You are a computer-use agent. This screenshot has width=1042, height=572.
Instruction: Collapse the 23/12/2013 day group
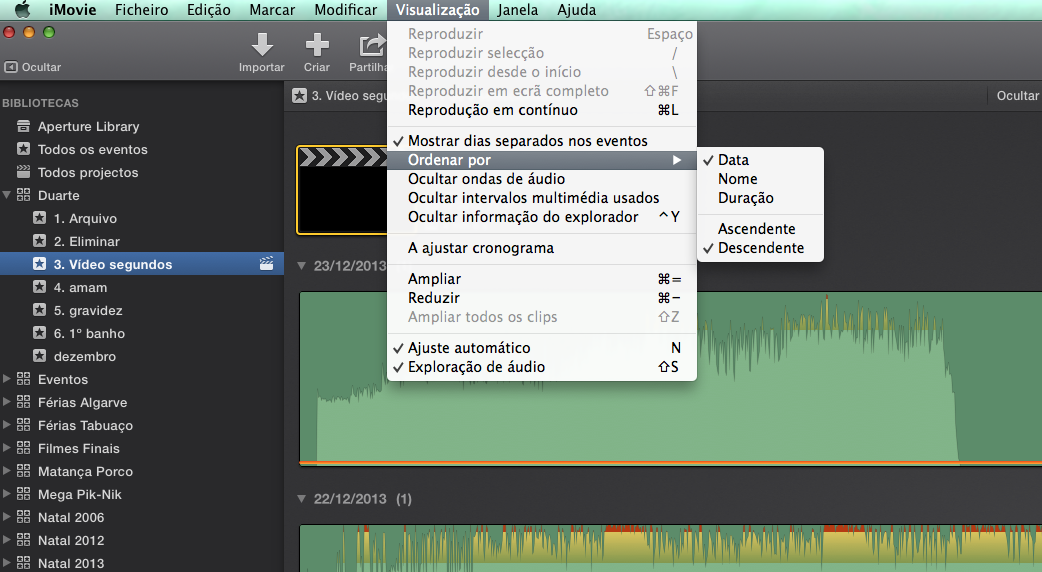pyautogui.click(x=302, y=266)
